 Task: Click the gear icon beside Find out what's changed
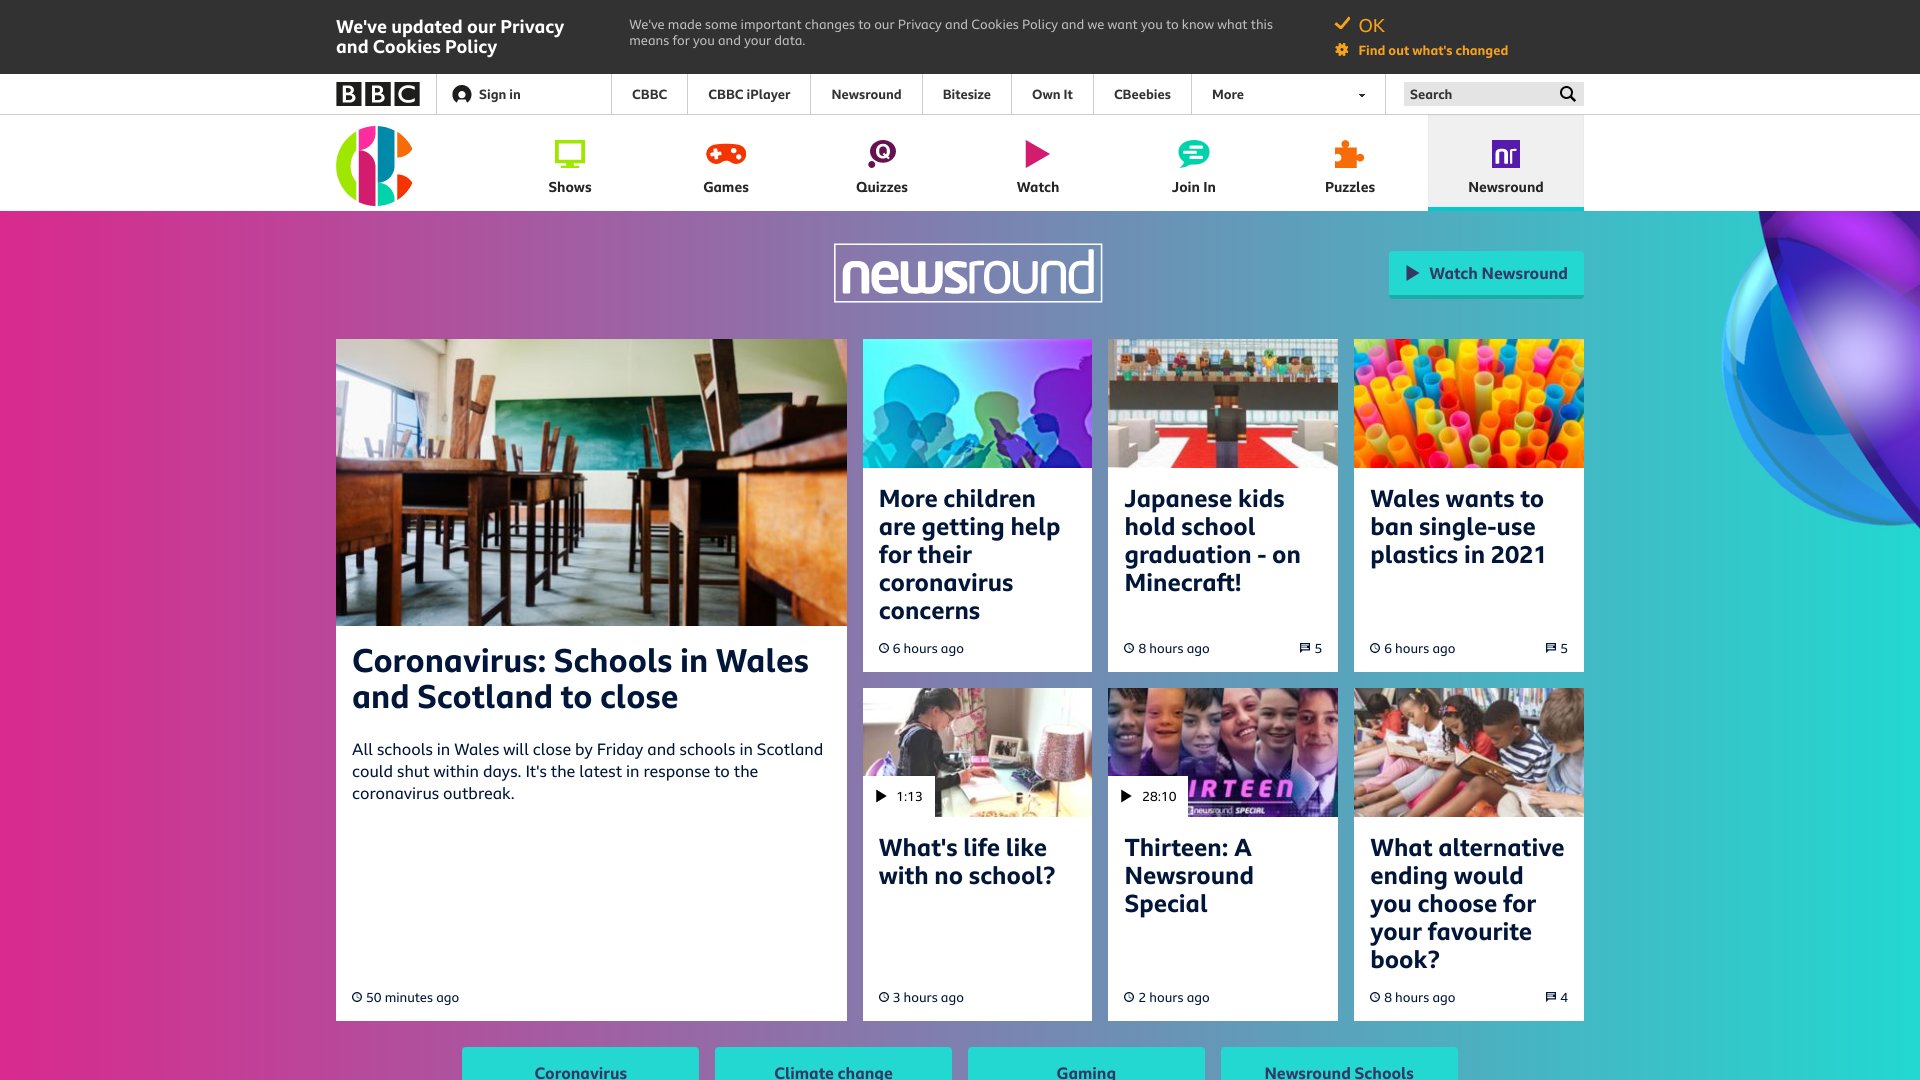[x=1342, y=50]
